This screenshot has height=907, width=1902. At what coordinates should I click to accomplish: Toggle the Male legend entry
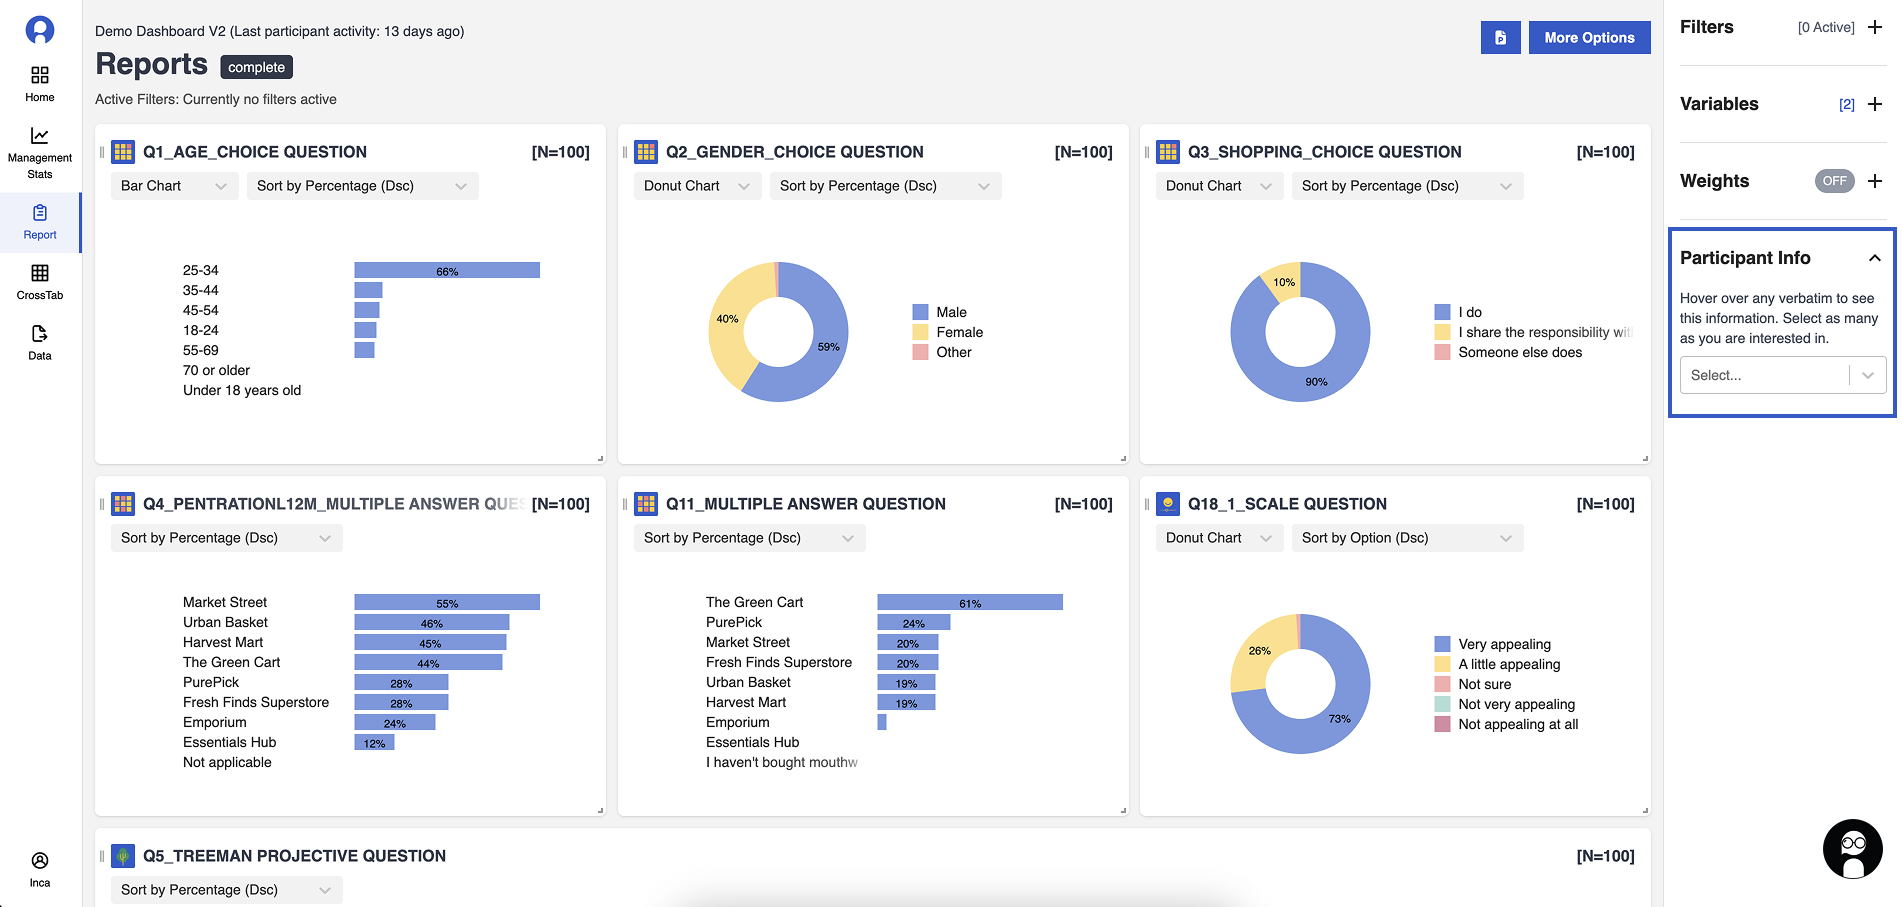click(951, 312)
